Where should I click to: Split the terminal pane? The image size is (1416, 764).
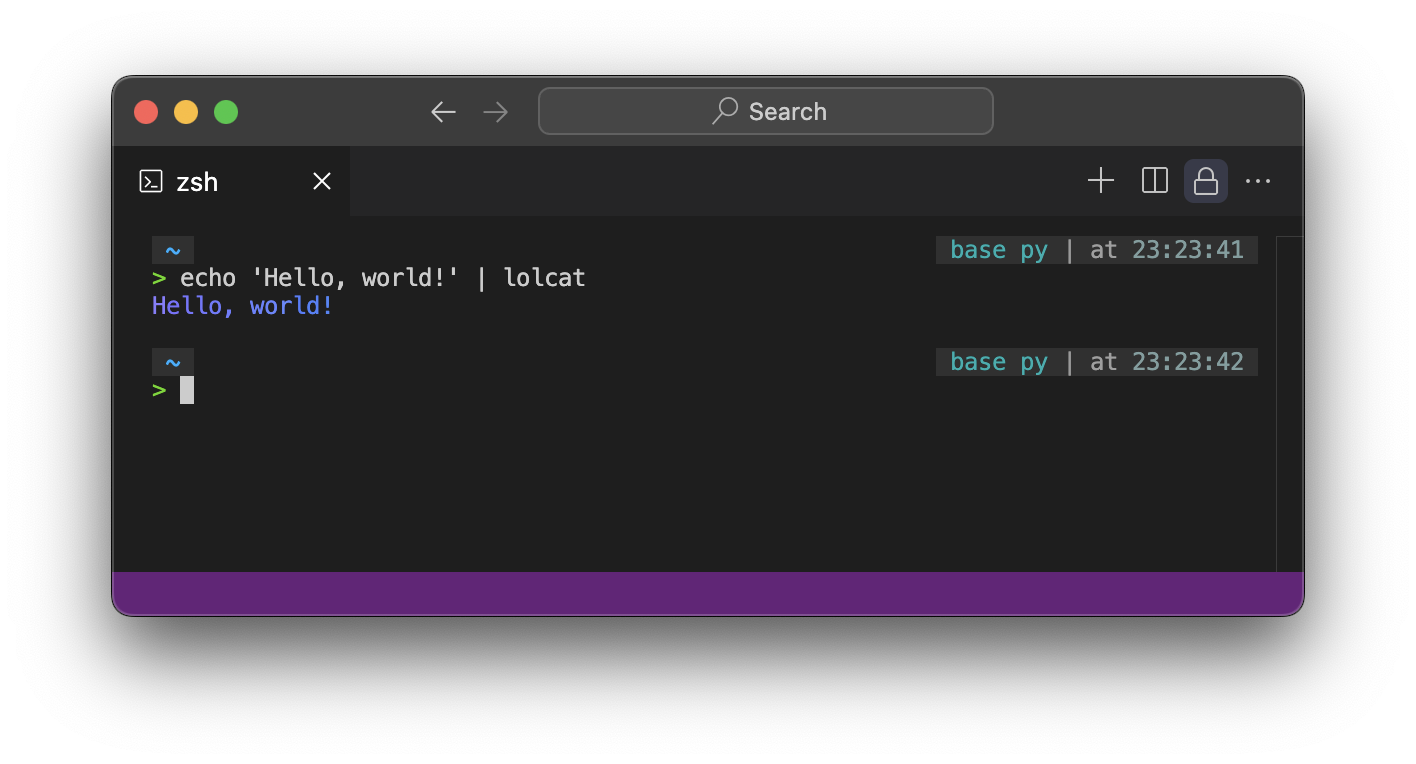[1155, 181]
